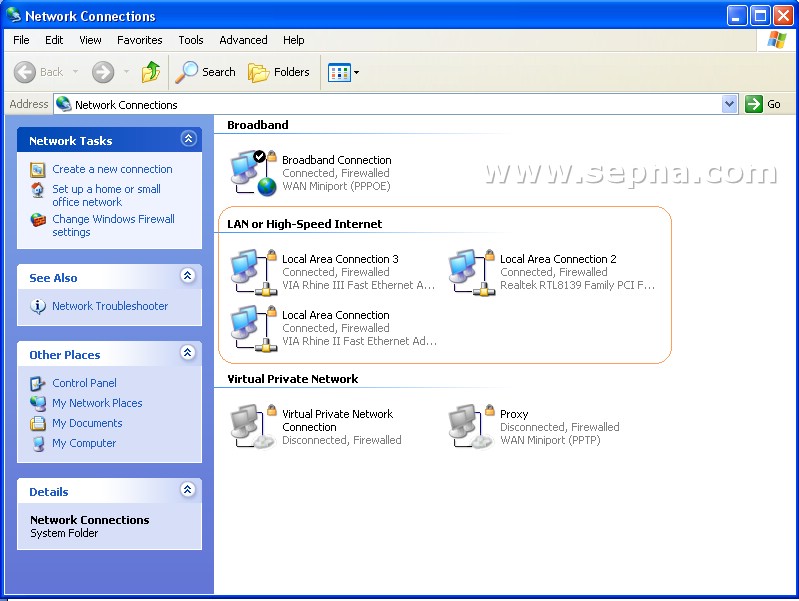Viewport: 799px width, 601px height.
Task: Open the Advanced menu
Action: coord(243,40)
